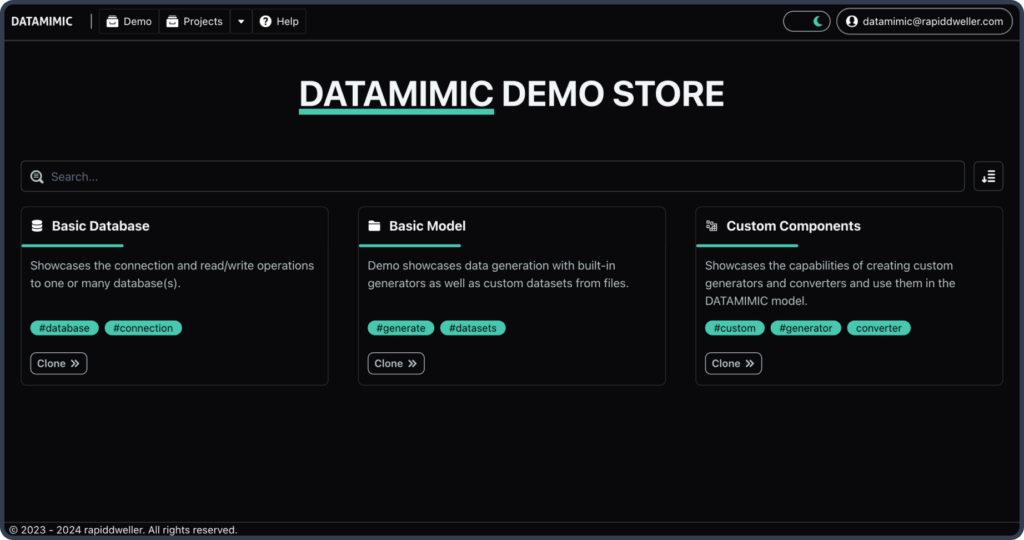1024x540 pixels.
Task: Clone the Basic Database demo
Action: [x=59, y=364]
